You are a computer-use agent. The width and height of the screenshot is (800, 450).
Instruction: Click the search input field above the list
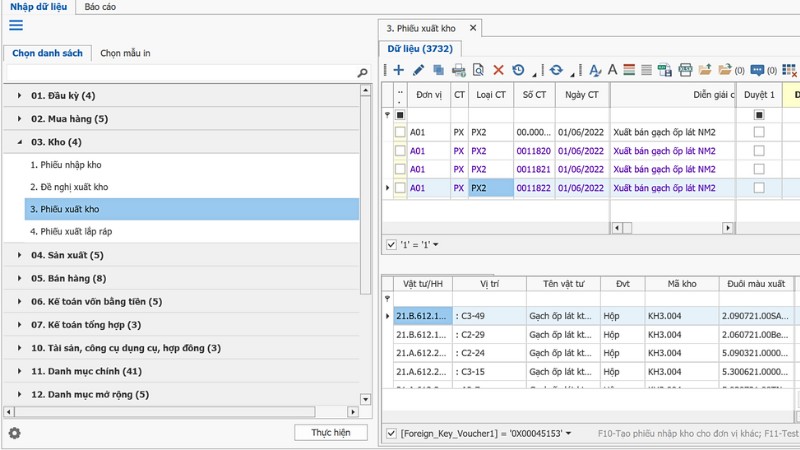click(180, 73)
